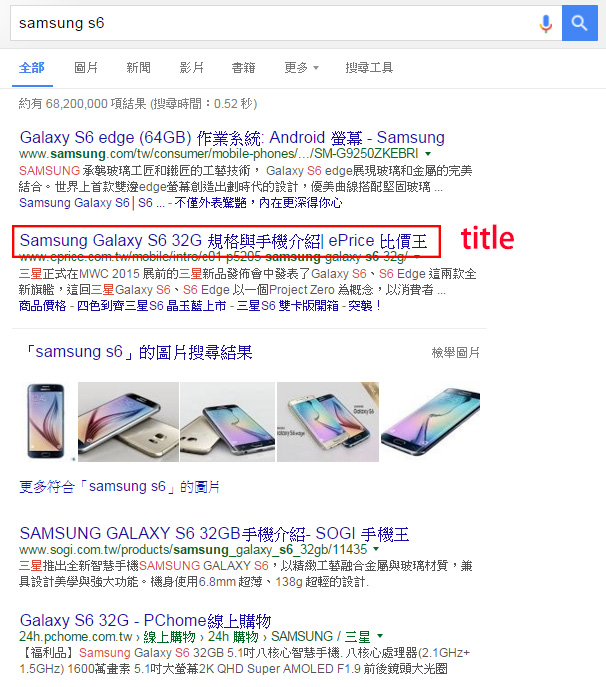This screenshot has height=687, width=606.
Task: Open the 書籍 tab
Action: 244,67
